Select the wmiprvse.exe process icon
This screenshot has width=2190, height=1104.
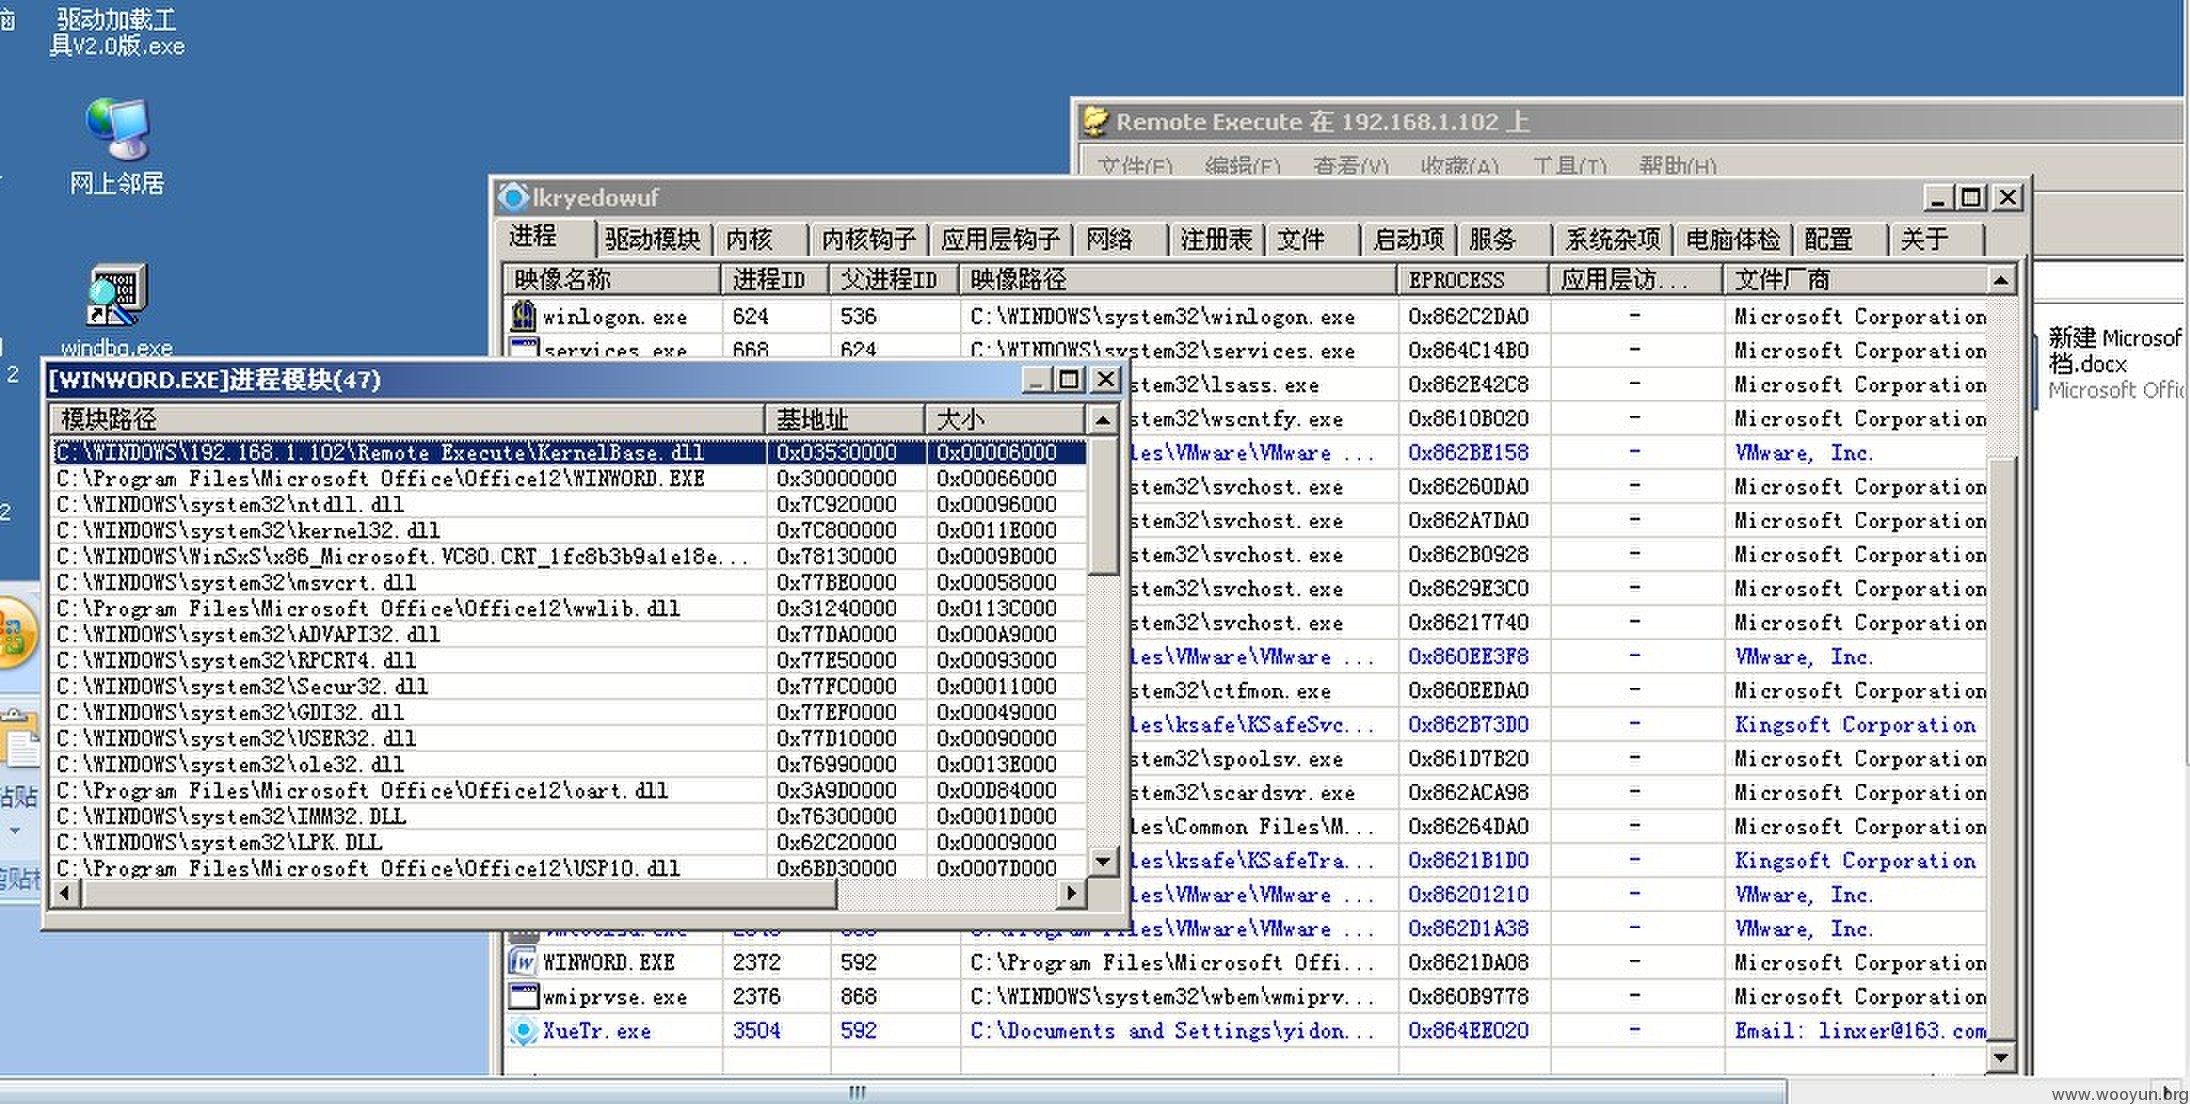pos(523,996)
